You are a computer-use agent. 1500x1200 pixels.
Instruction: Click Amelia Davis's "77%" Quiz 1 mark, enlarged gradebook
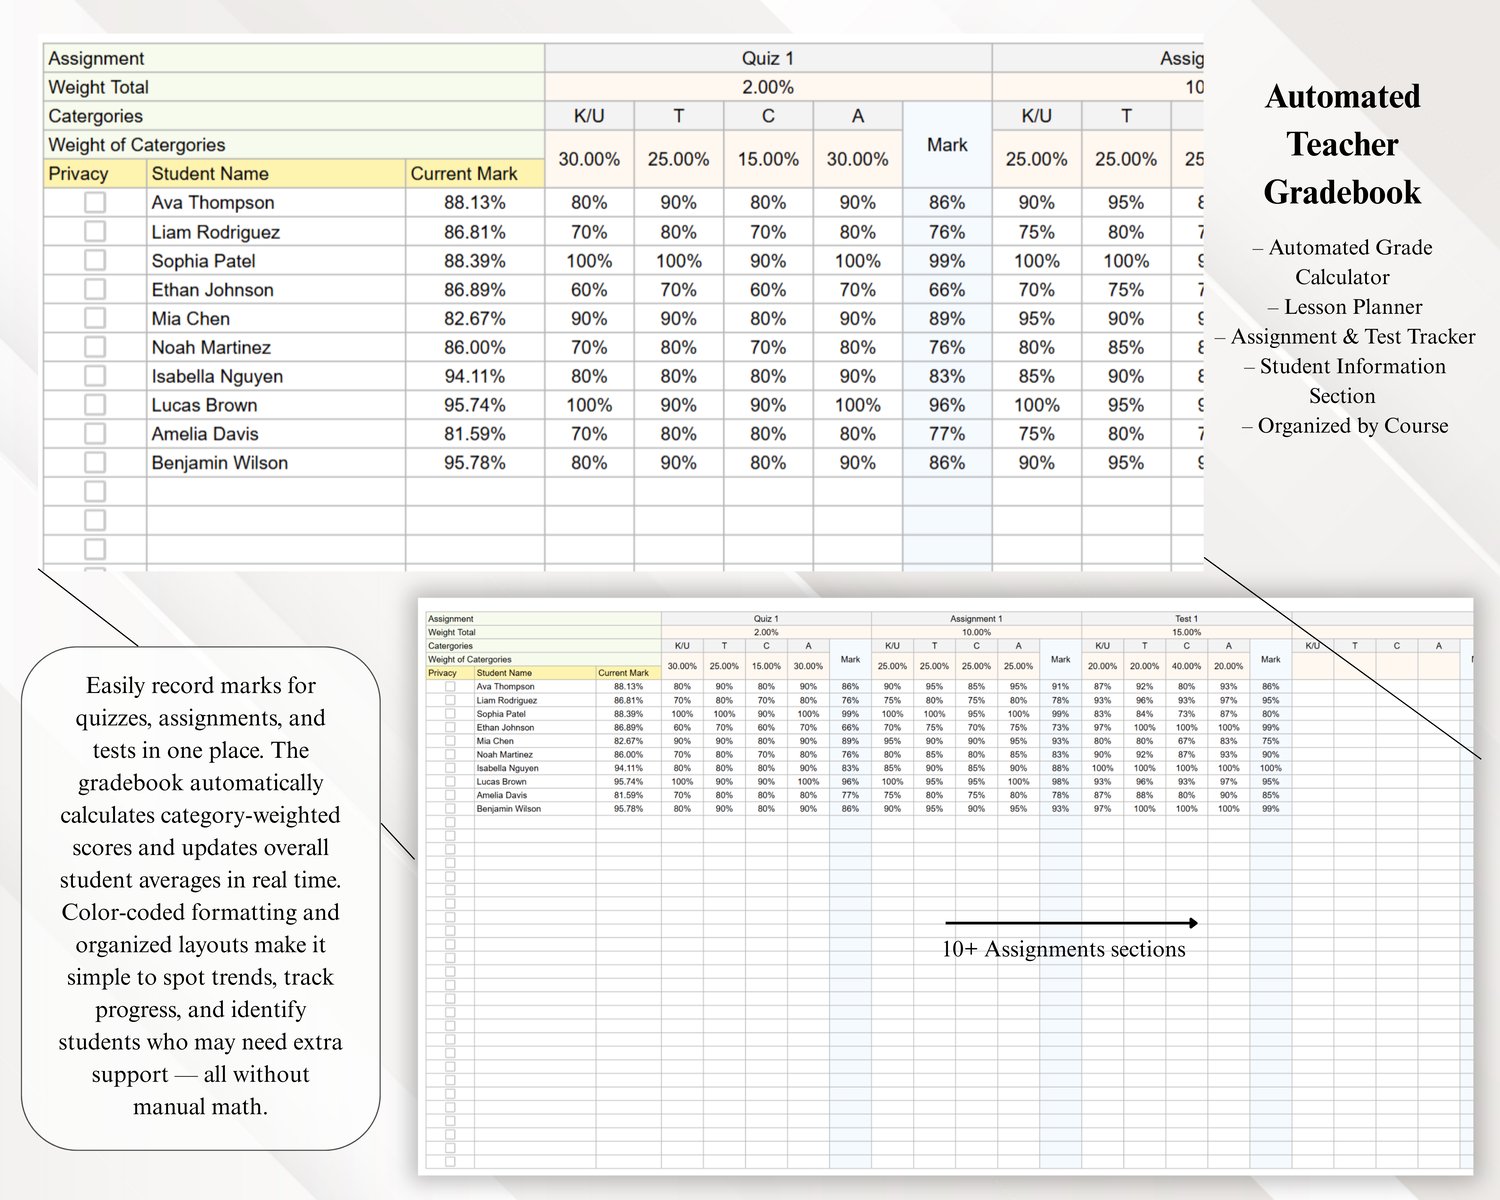point(947,434)
